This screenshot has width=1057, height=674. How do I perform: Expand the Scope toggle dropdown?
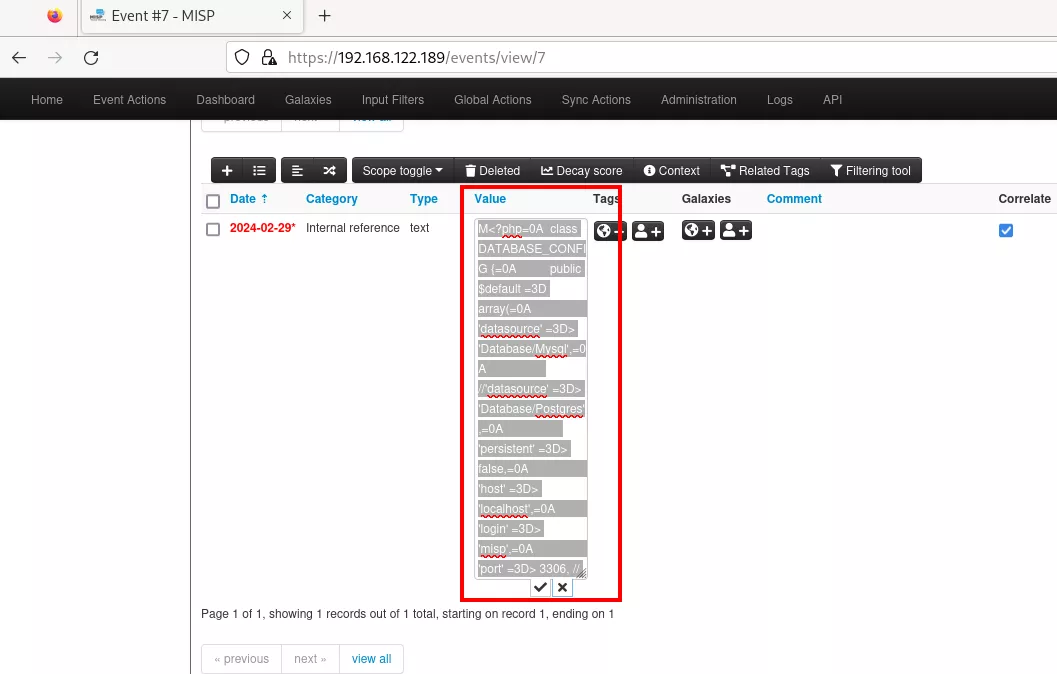coord(402,171)
